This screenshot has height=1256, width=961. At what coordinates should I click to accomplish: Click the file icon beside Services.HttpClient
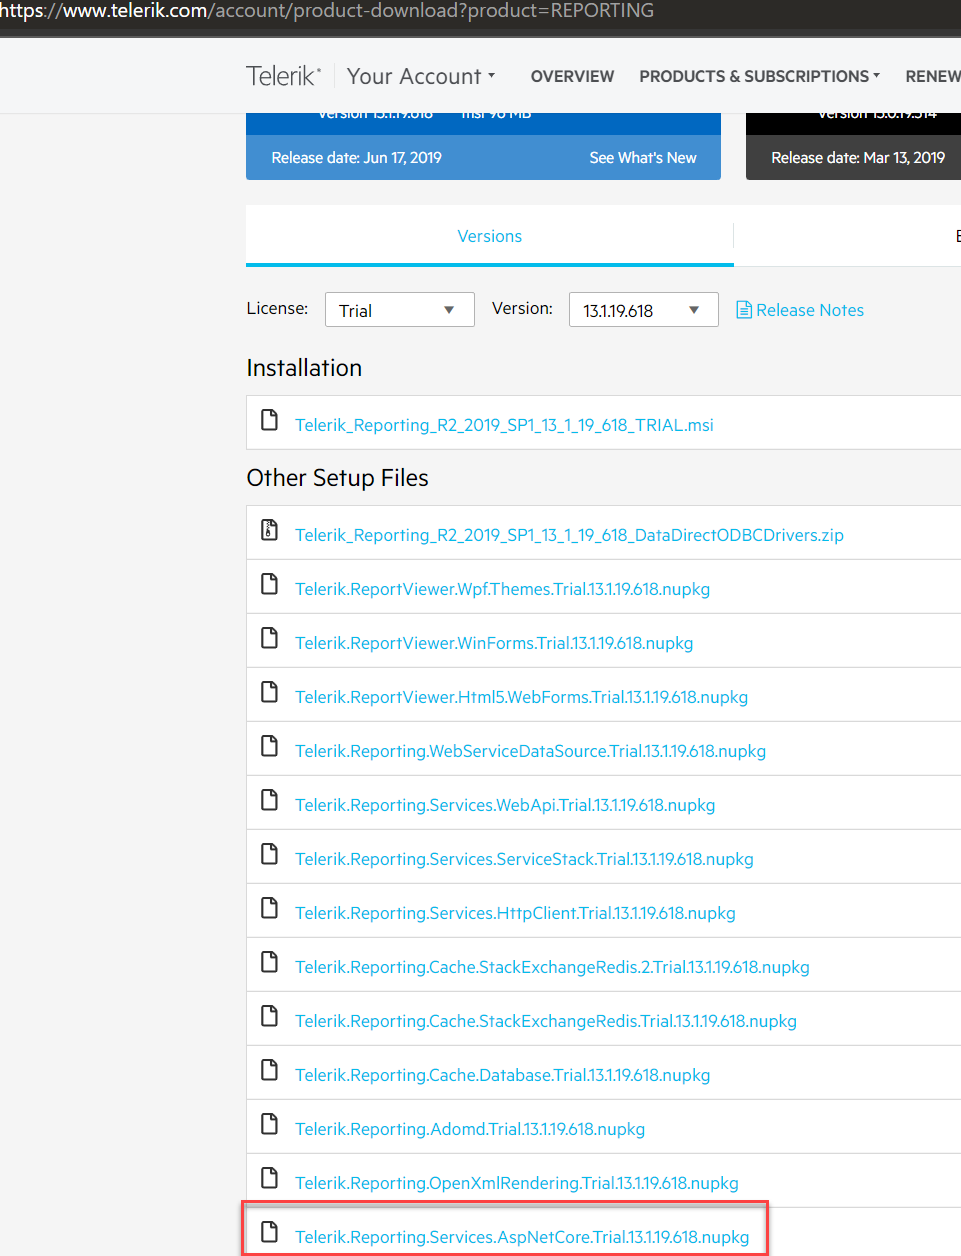point(269,908)
